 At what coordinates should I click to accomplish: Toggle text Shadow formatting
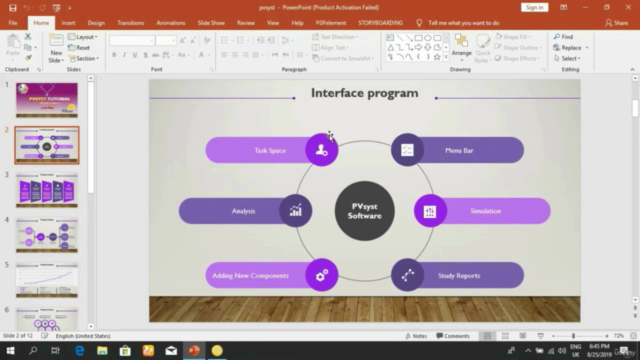tap(145, 55)
